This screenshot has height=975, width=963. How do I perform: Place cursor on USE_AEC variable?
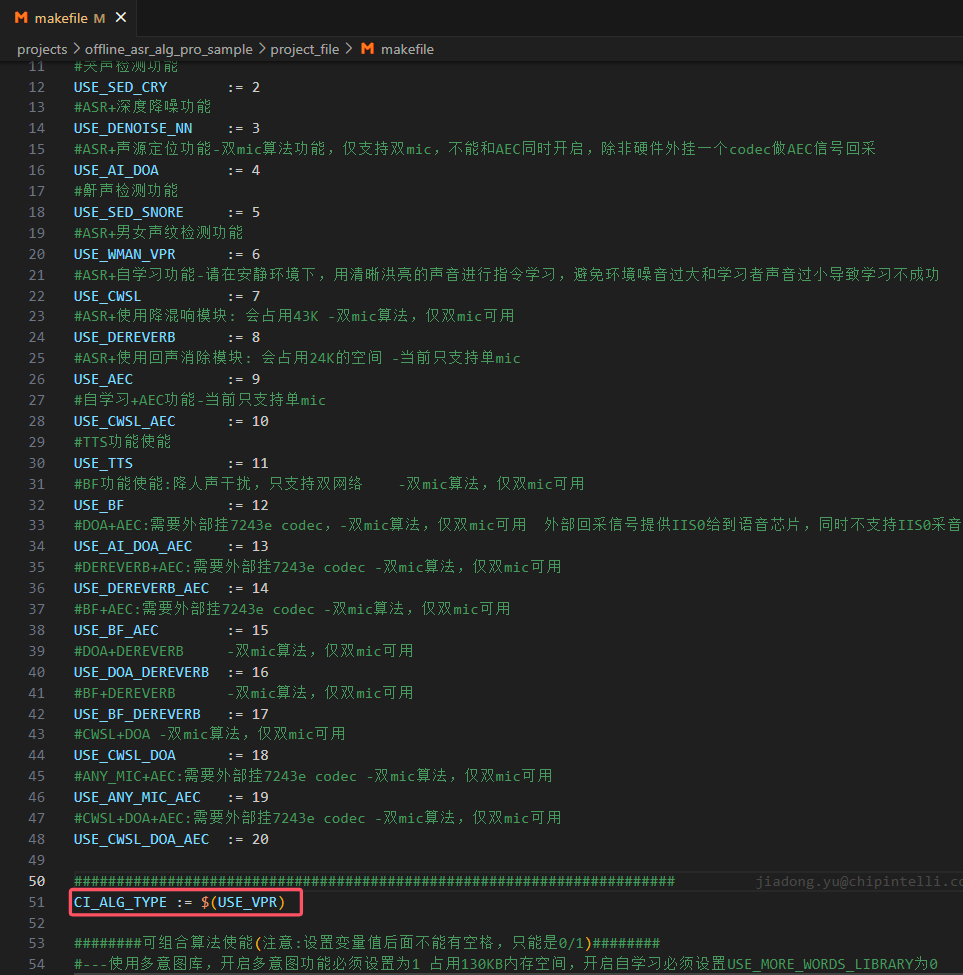point(103,379)
